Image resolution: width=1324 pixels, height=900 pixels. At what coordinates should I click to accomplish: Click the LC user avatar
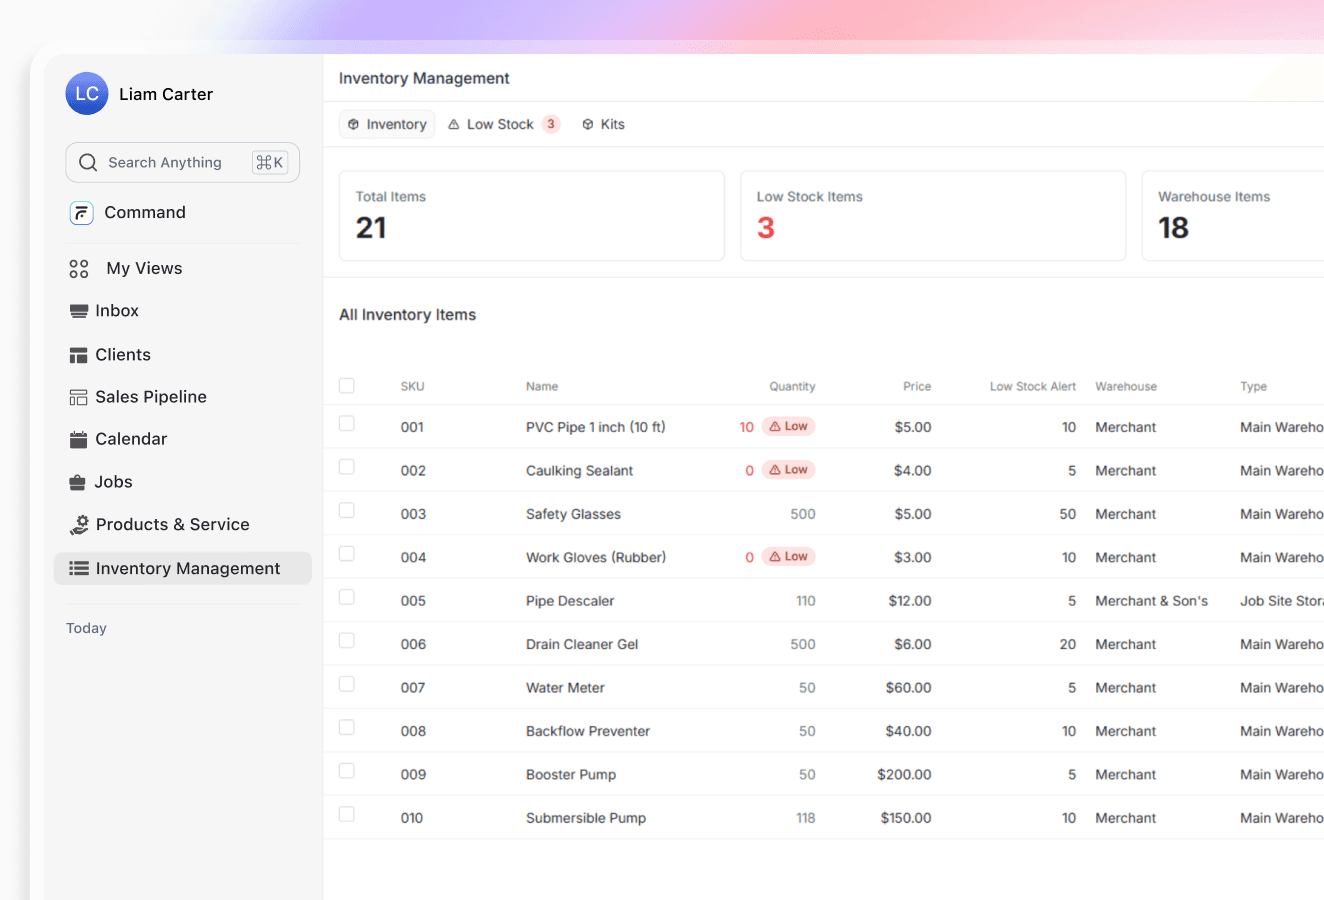coord(87,94)
